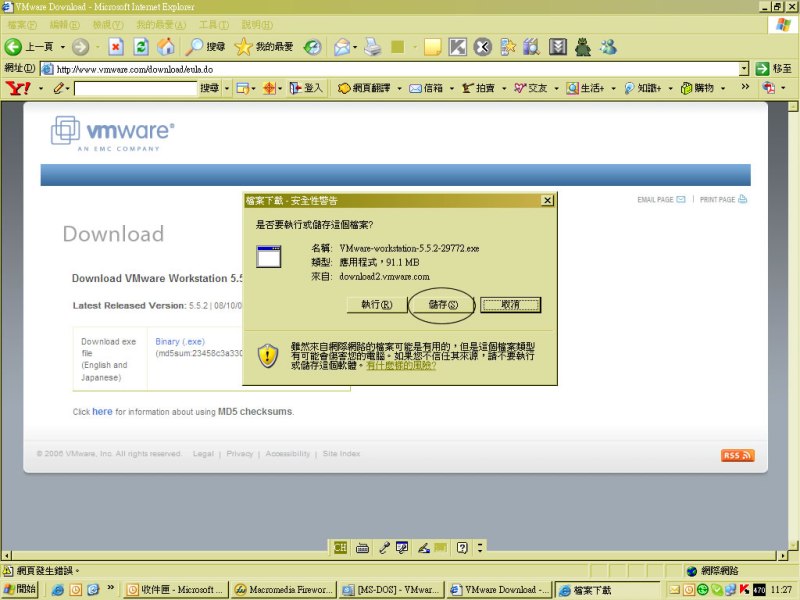Click the RSS orange badge
Viewport: 800px width, 600px height.
737,455
